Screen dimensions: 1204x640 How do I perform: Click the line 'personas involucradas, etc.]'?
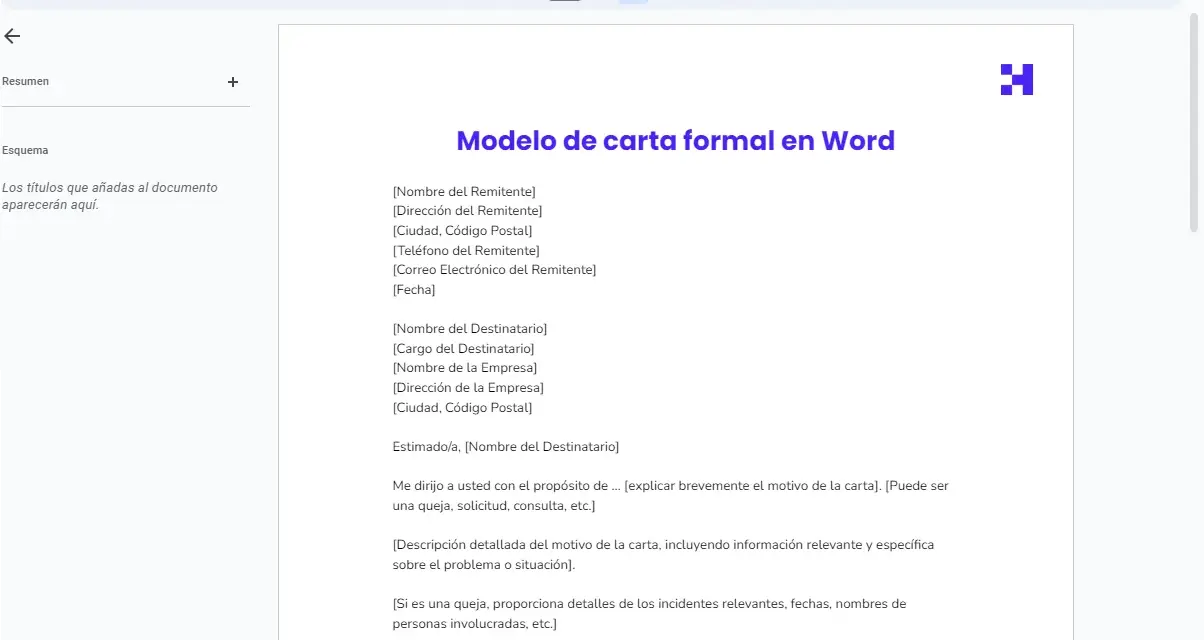tap(474, 624)
